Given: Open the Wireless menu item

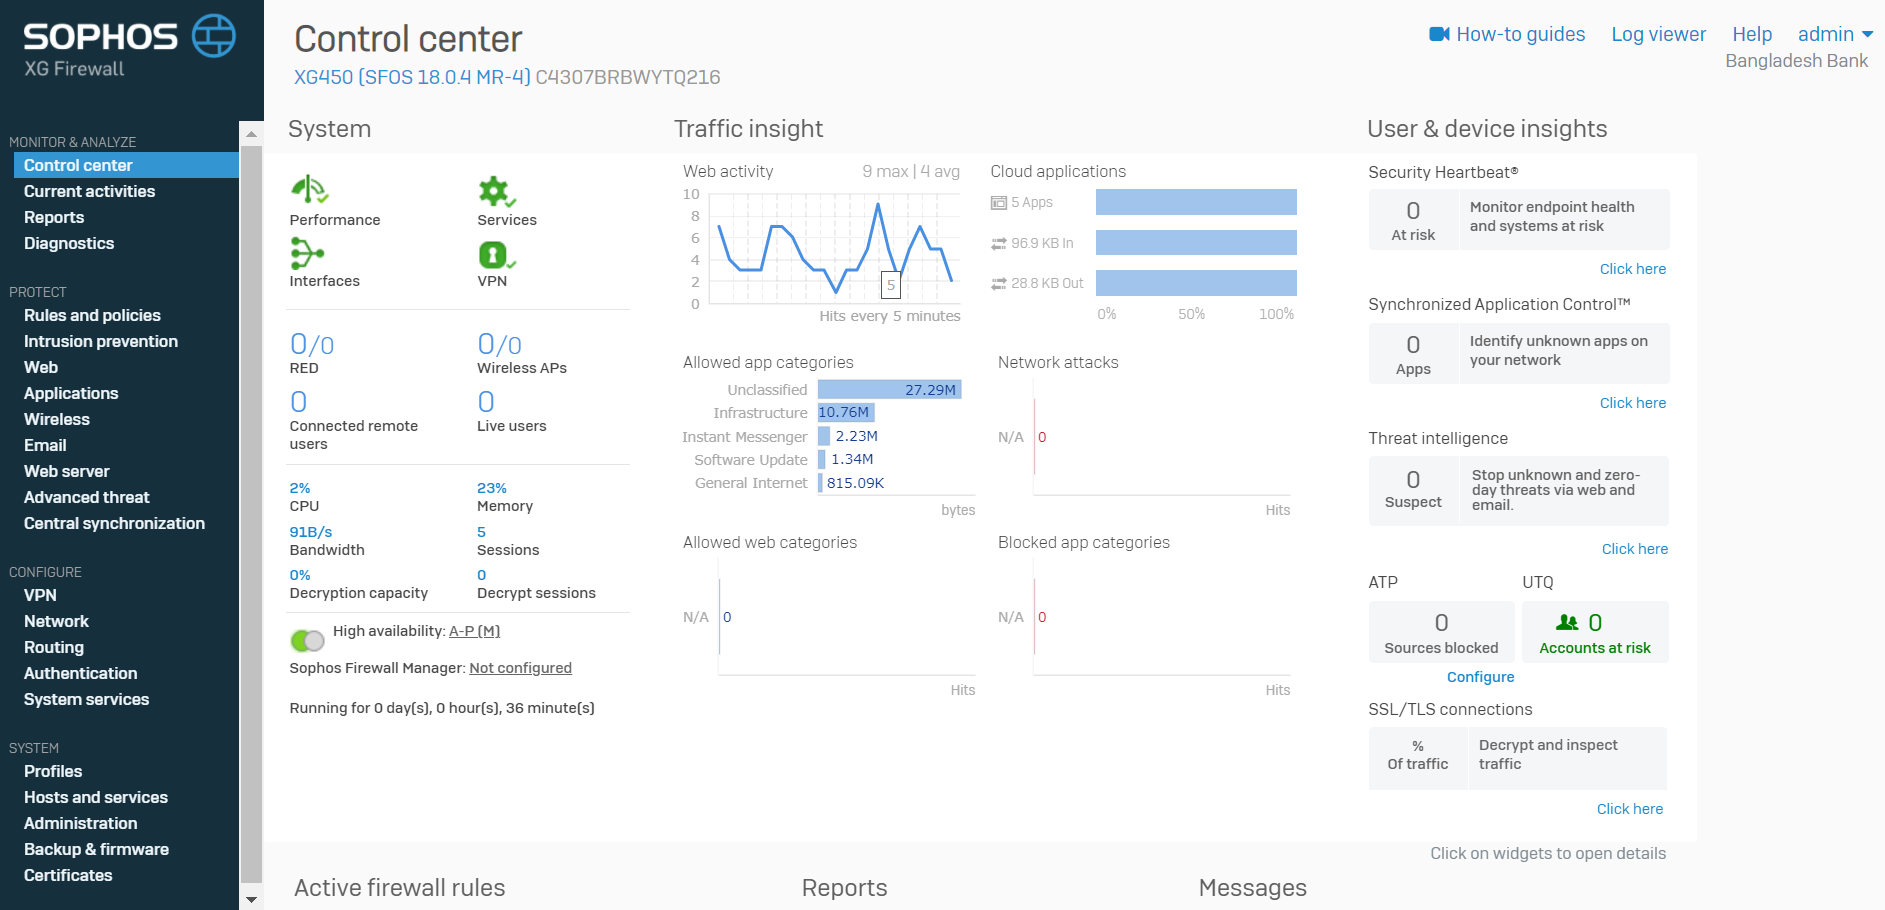Looking at the screenshot, I should (57, 419).
